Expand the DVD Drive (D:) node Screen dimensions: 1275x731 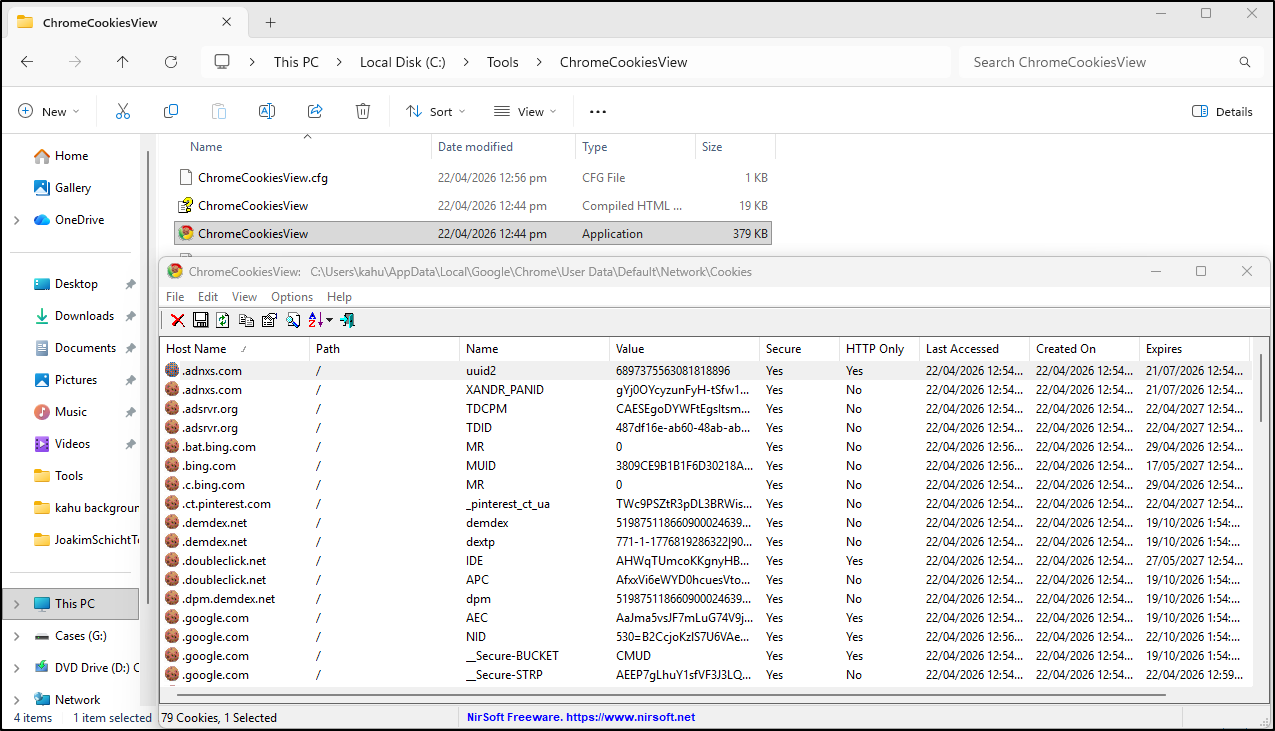(16, 668)
